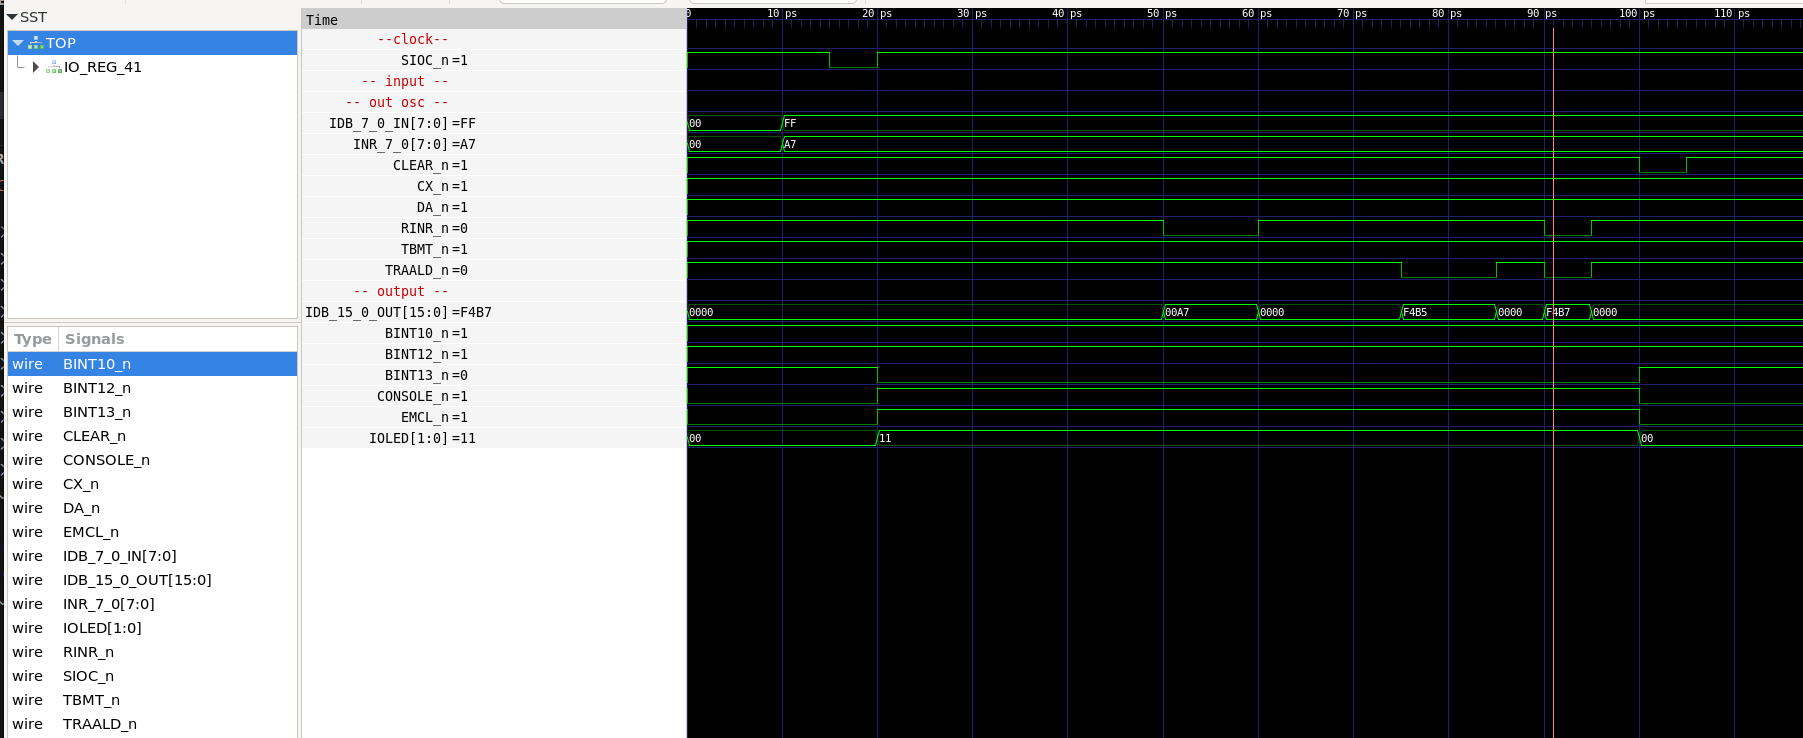Select IDB_7_0_IN[7:0] in the signal list
This screenshot has width=1803, height=738.
pos(152,556)
